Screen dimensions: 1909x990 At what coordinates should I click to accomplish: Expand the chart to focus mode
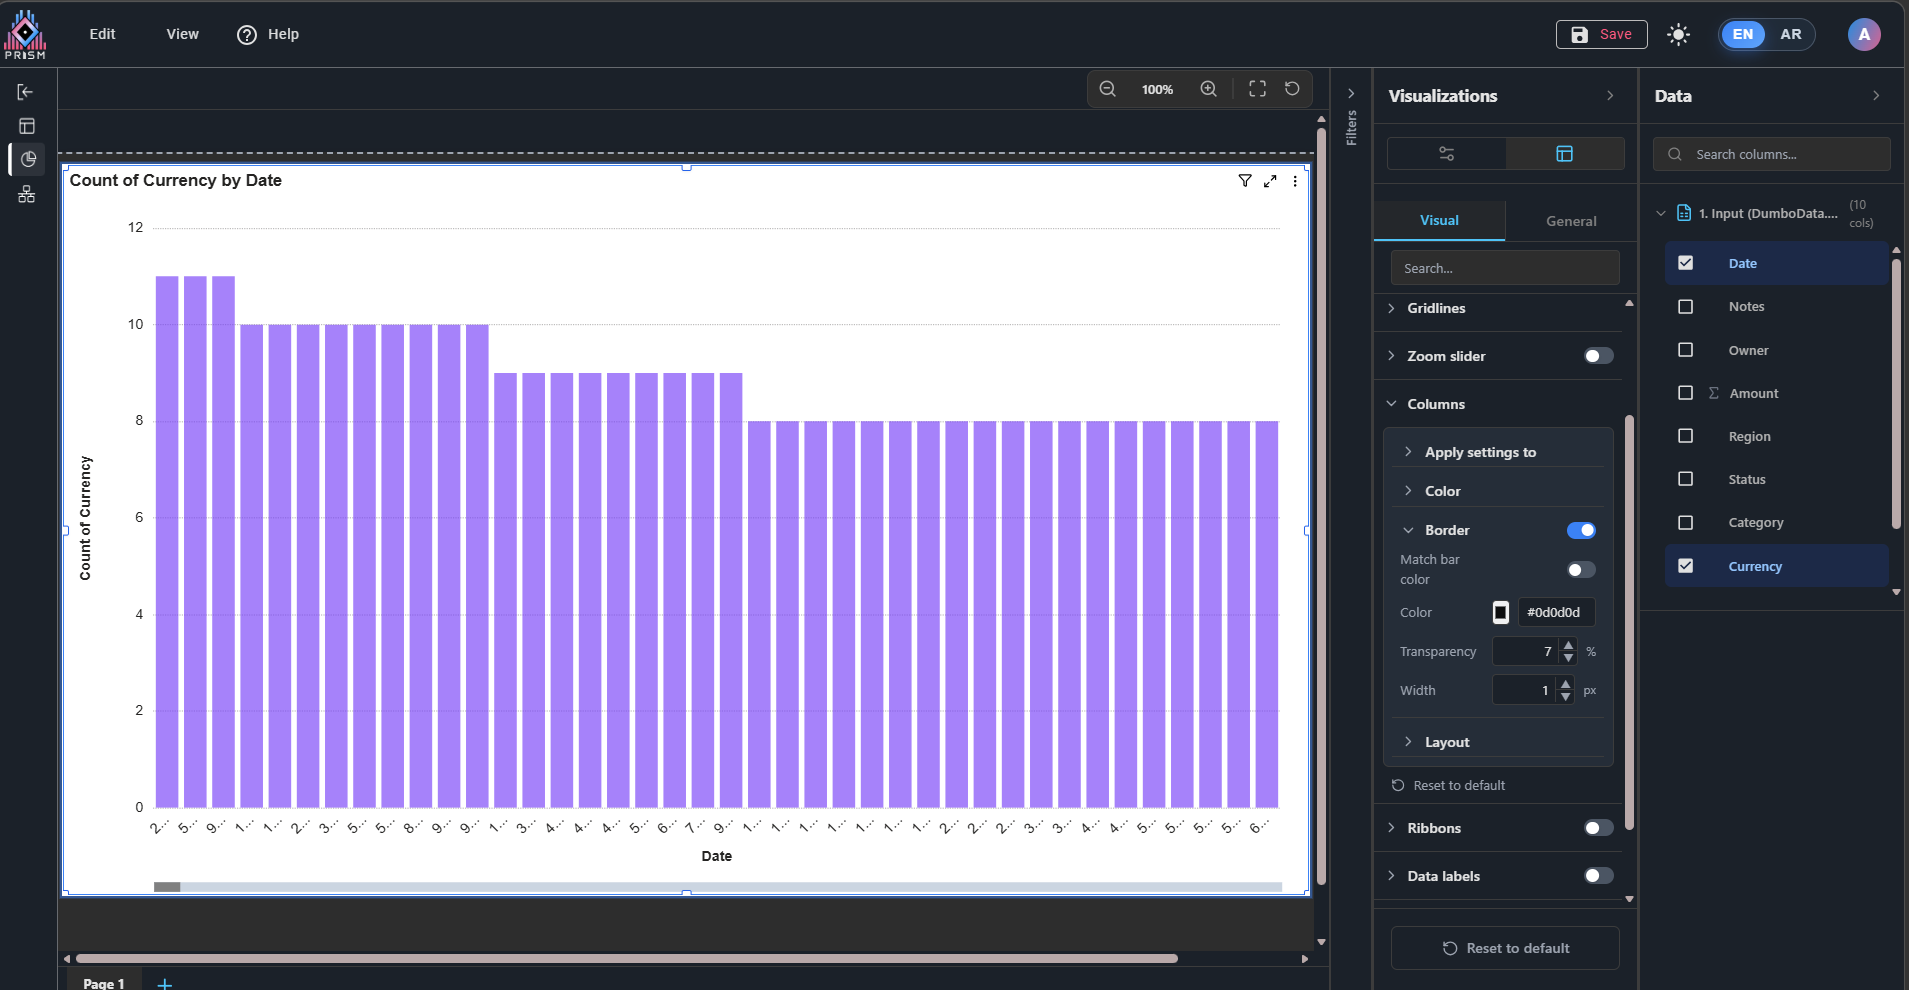coord(1270,181)
